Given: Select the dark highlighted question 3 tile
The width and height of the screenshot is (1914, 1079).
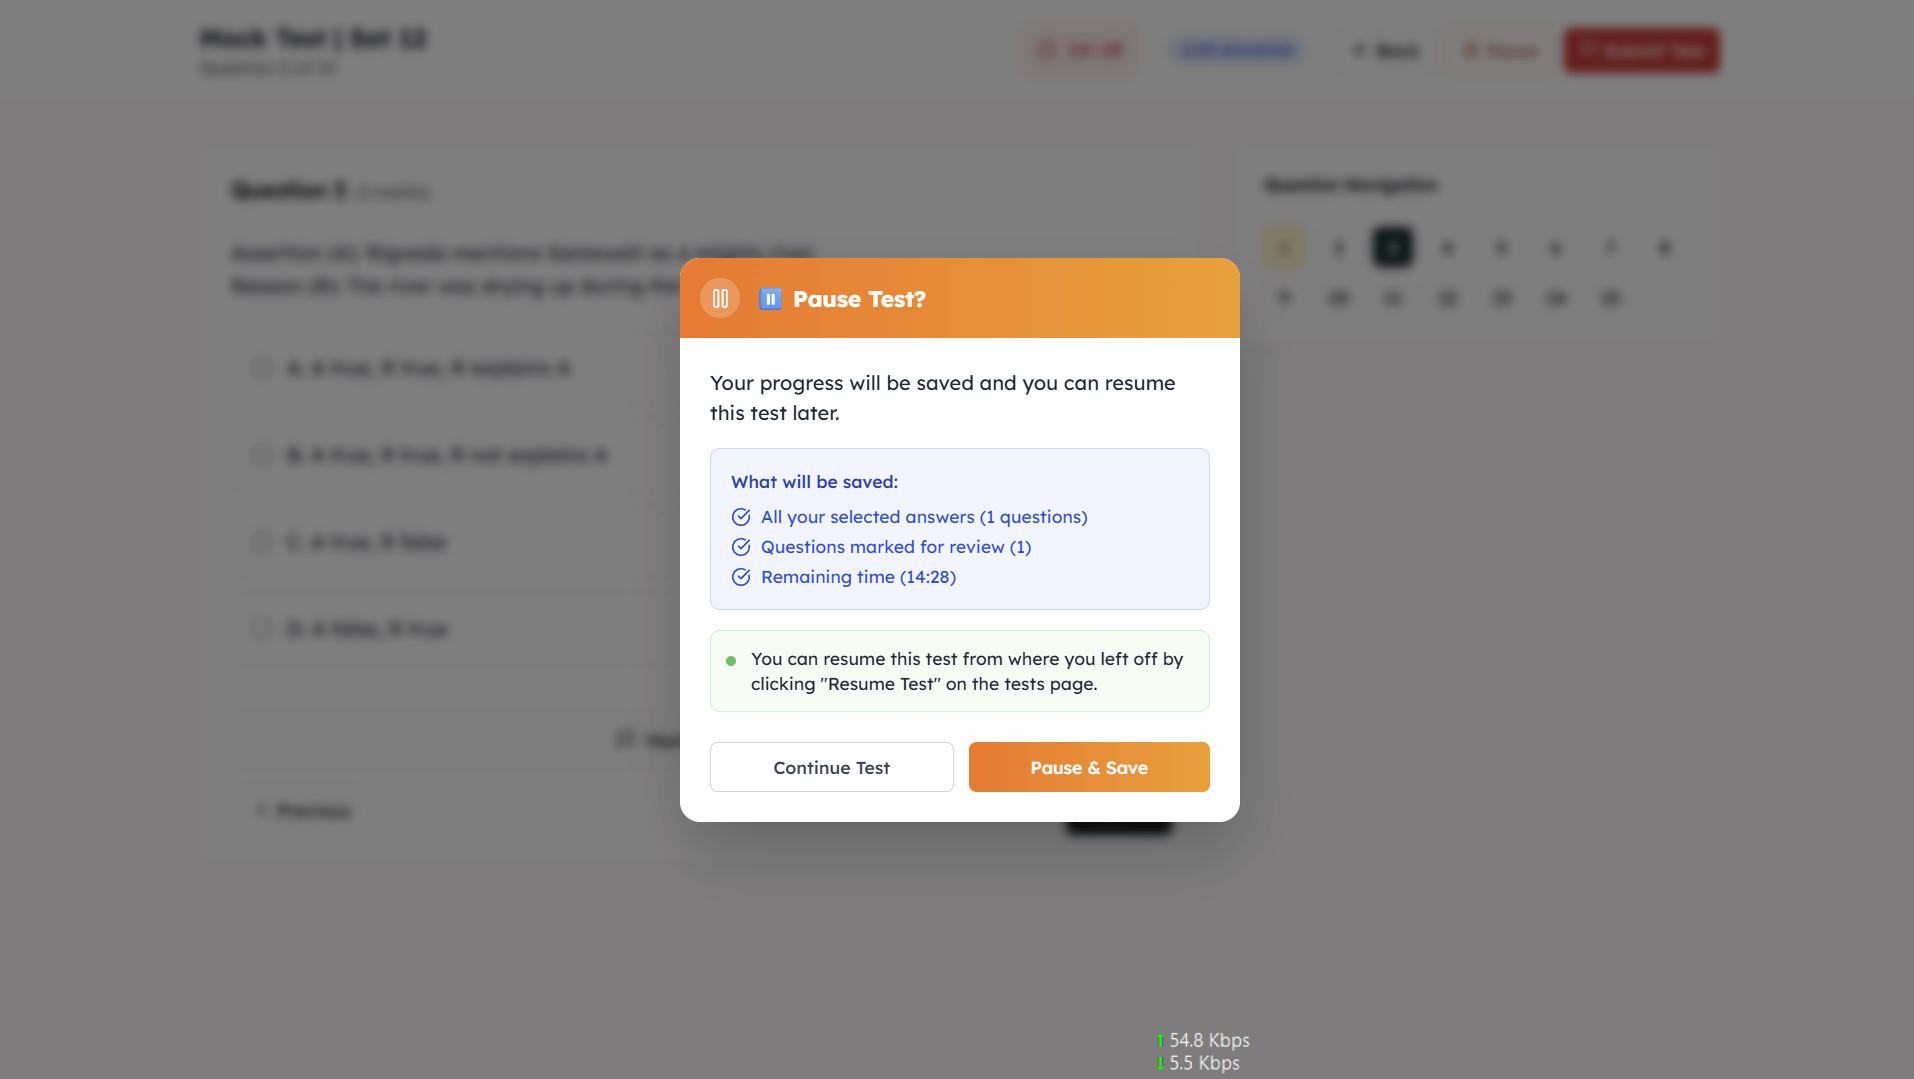Looking at the screenshot, I should (x=1393, y=248).
